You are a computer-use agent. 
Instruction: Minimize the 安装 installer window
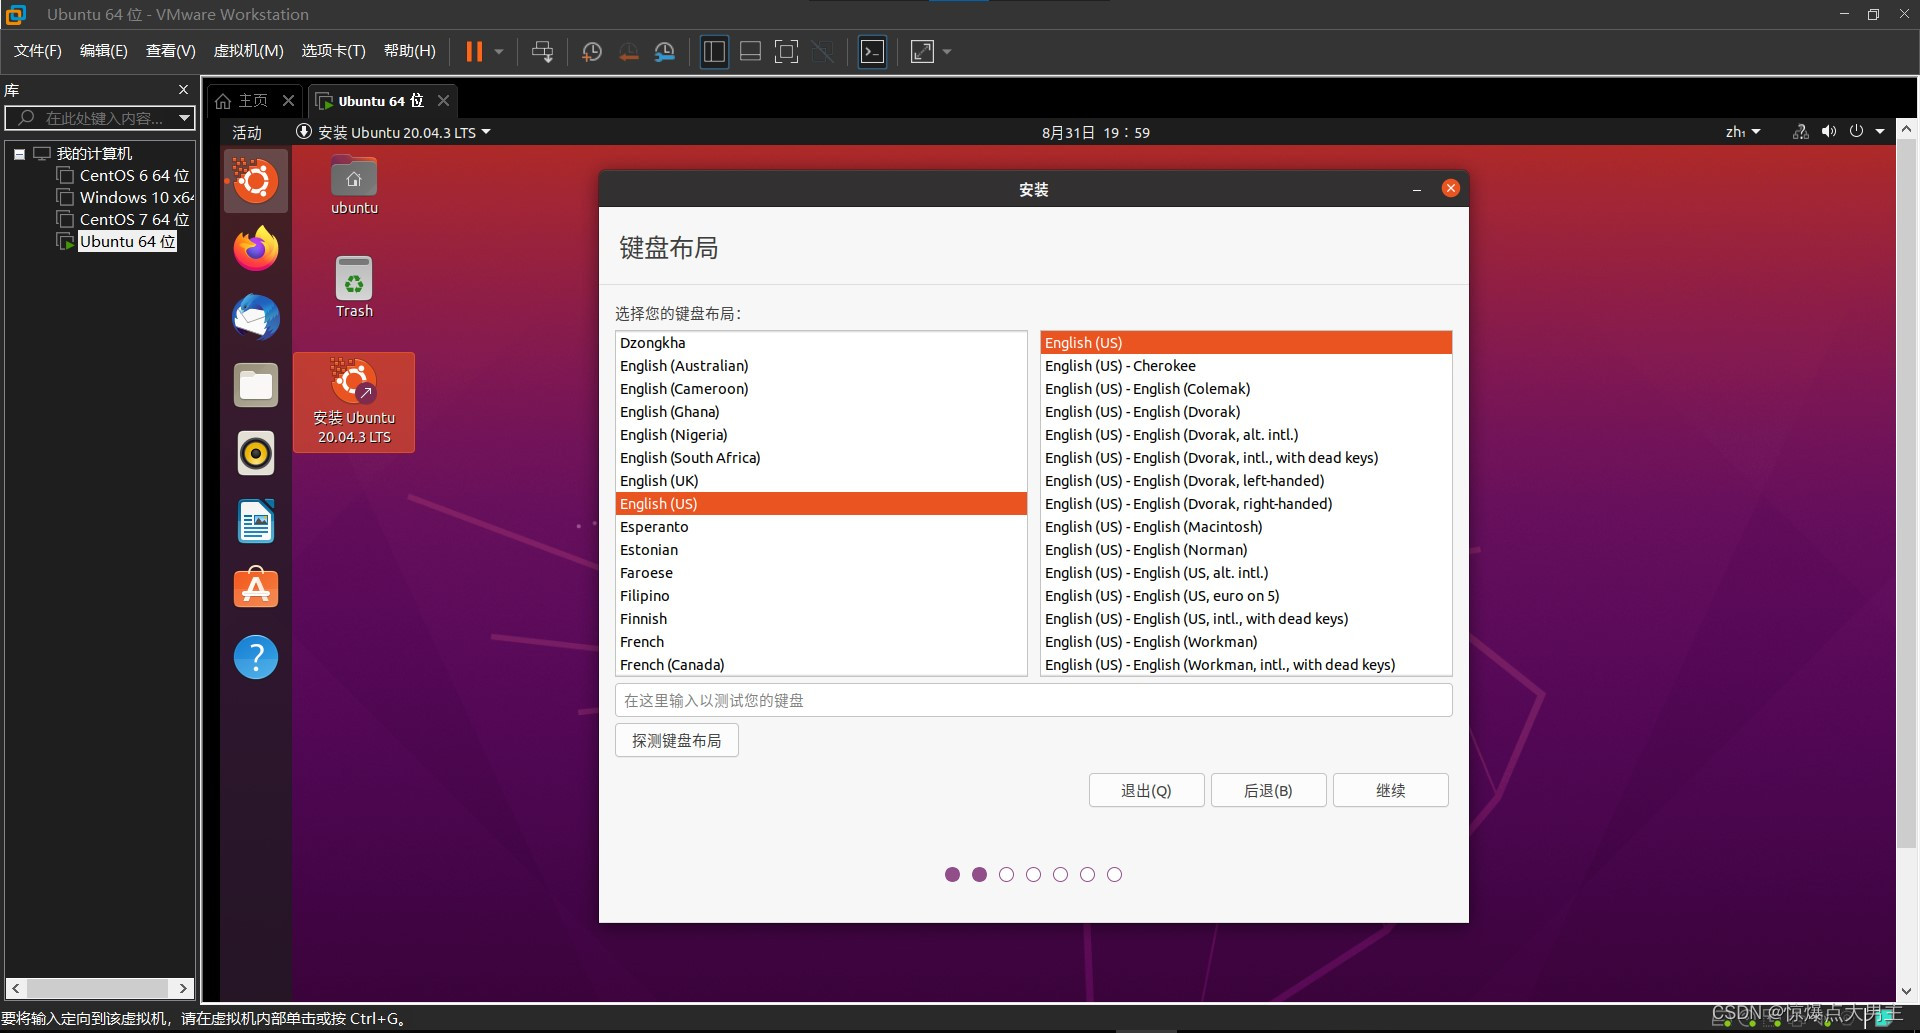pos(1416,189)
